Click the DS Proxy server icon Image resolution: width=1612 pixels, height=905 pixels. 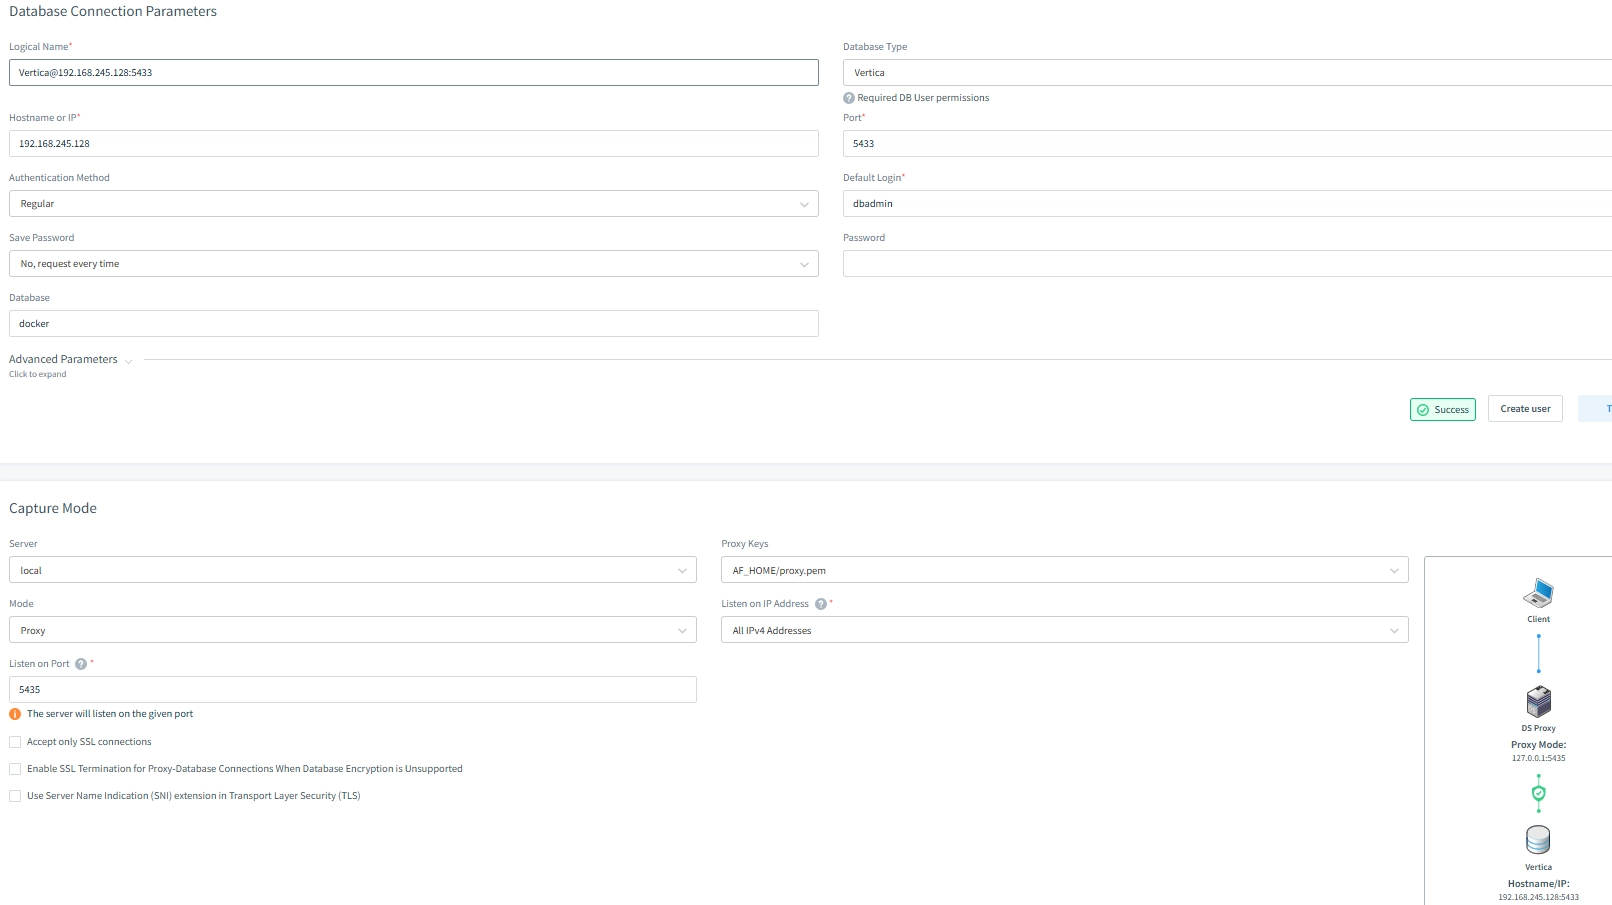coord(1538,702)
